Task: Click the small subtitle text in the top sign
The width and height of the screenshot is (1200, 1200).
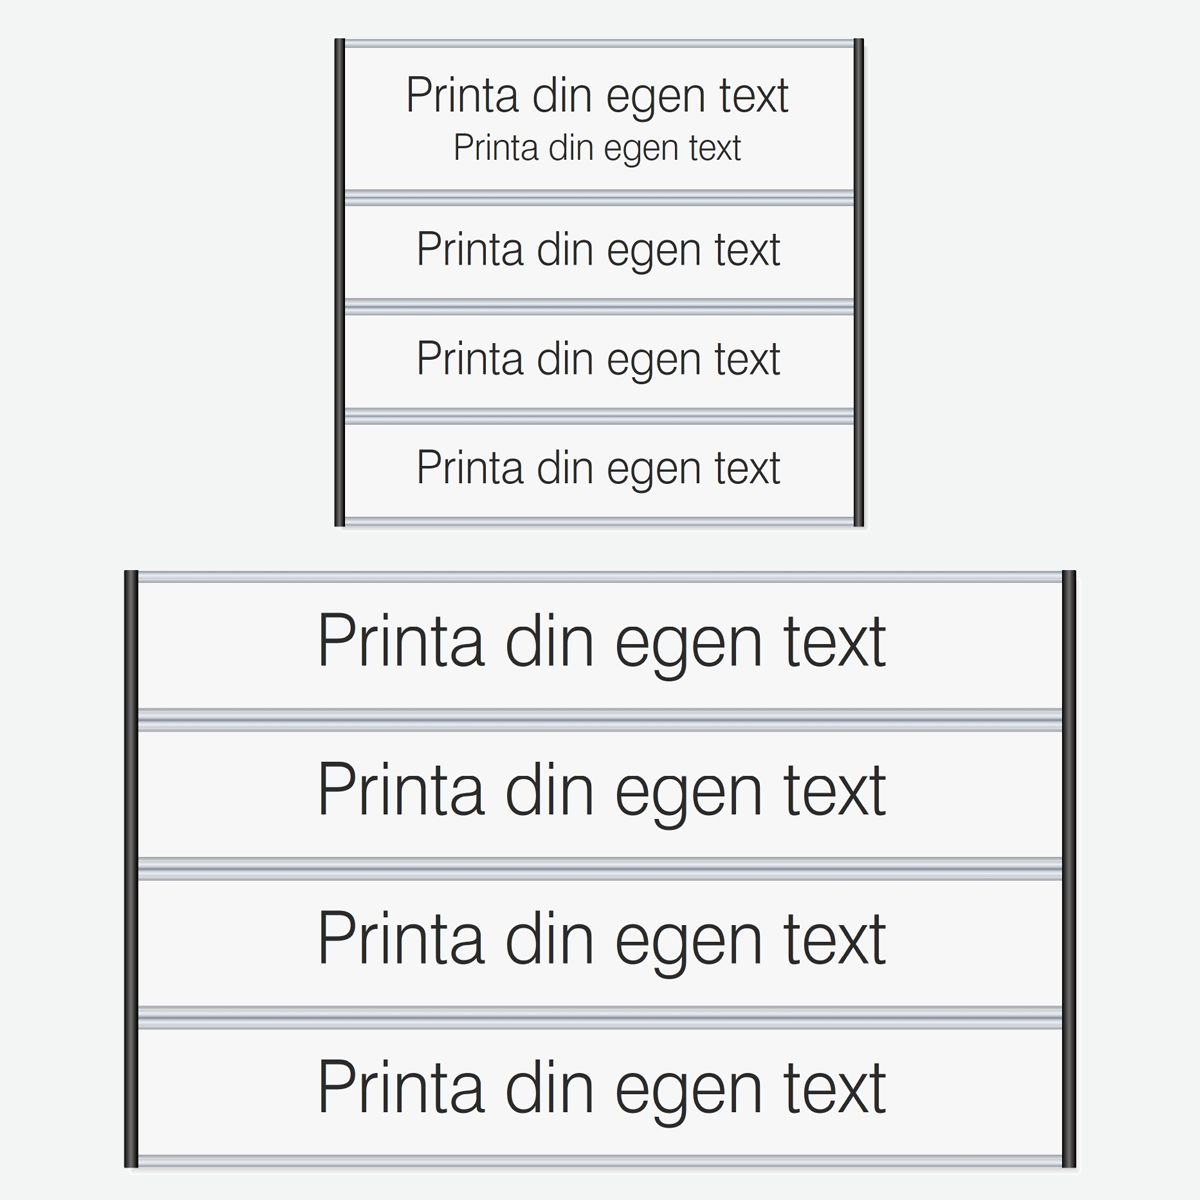Action: [597, 148]
